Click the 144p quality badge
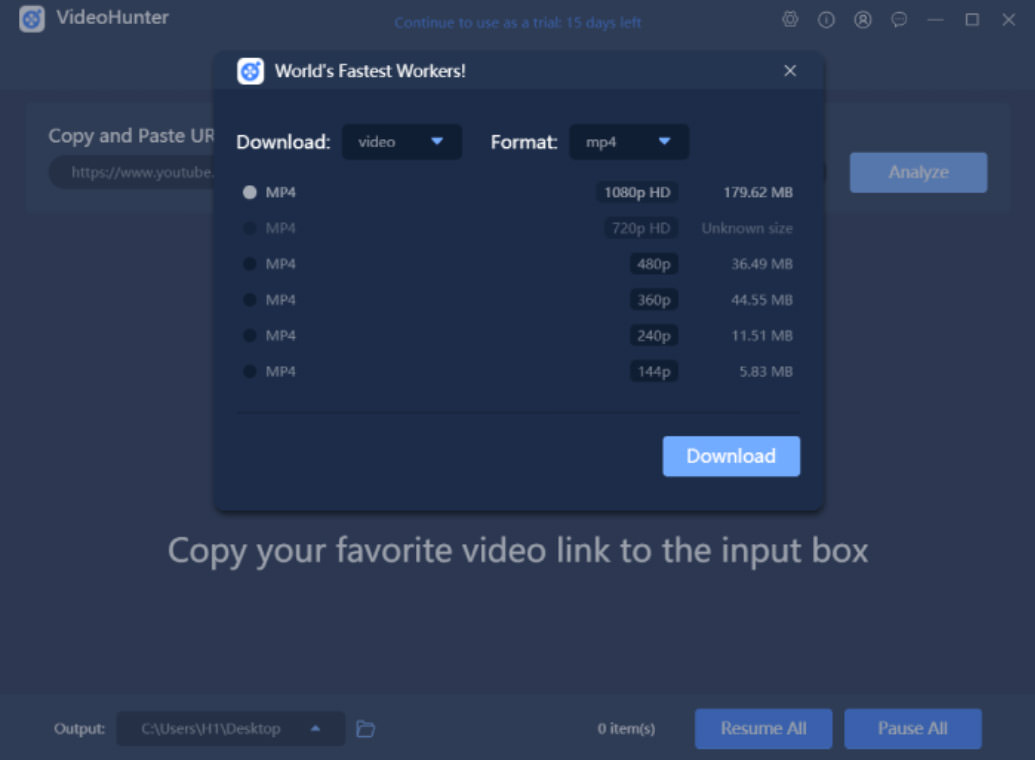Screen dimensions: 1035x760 653,371
